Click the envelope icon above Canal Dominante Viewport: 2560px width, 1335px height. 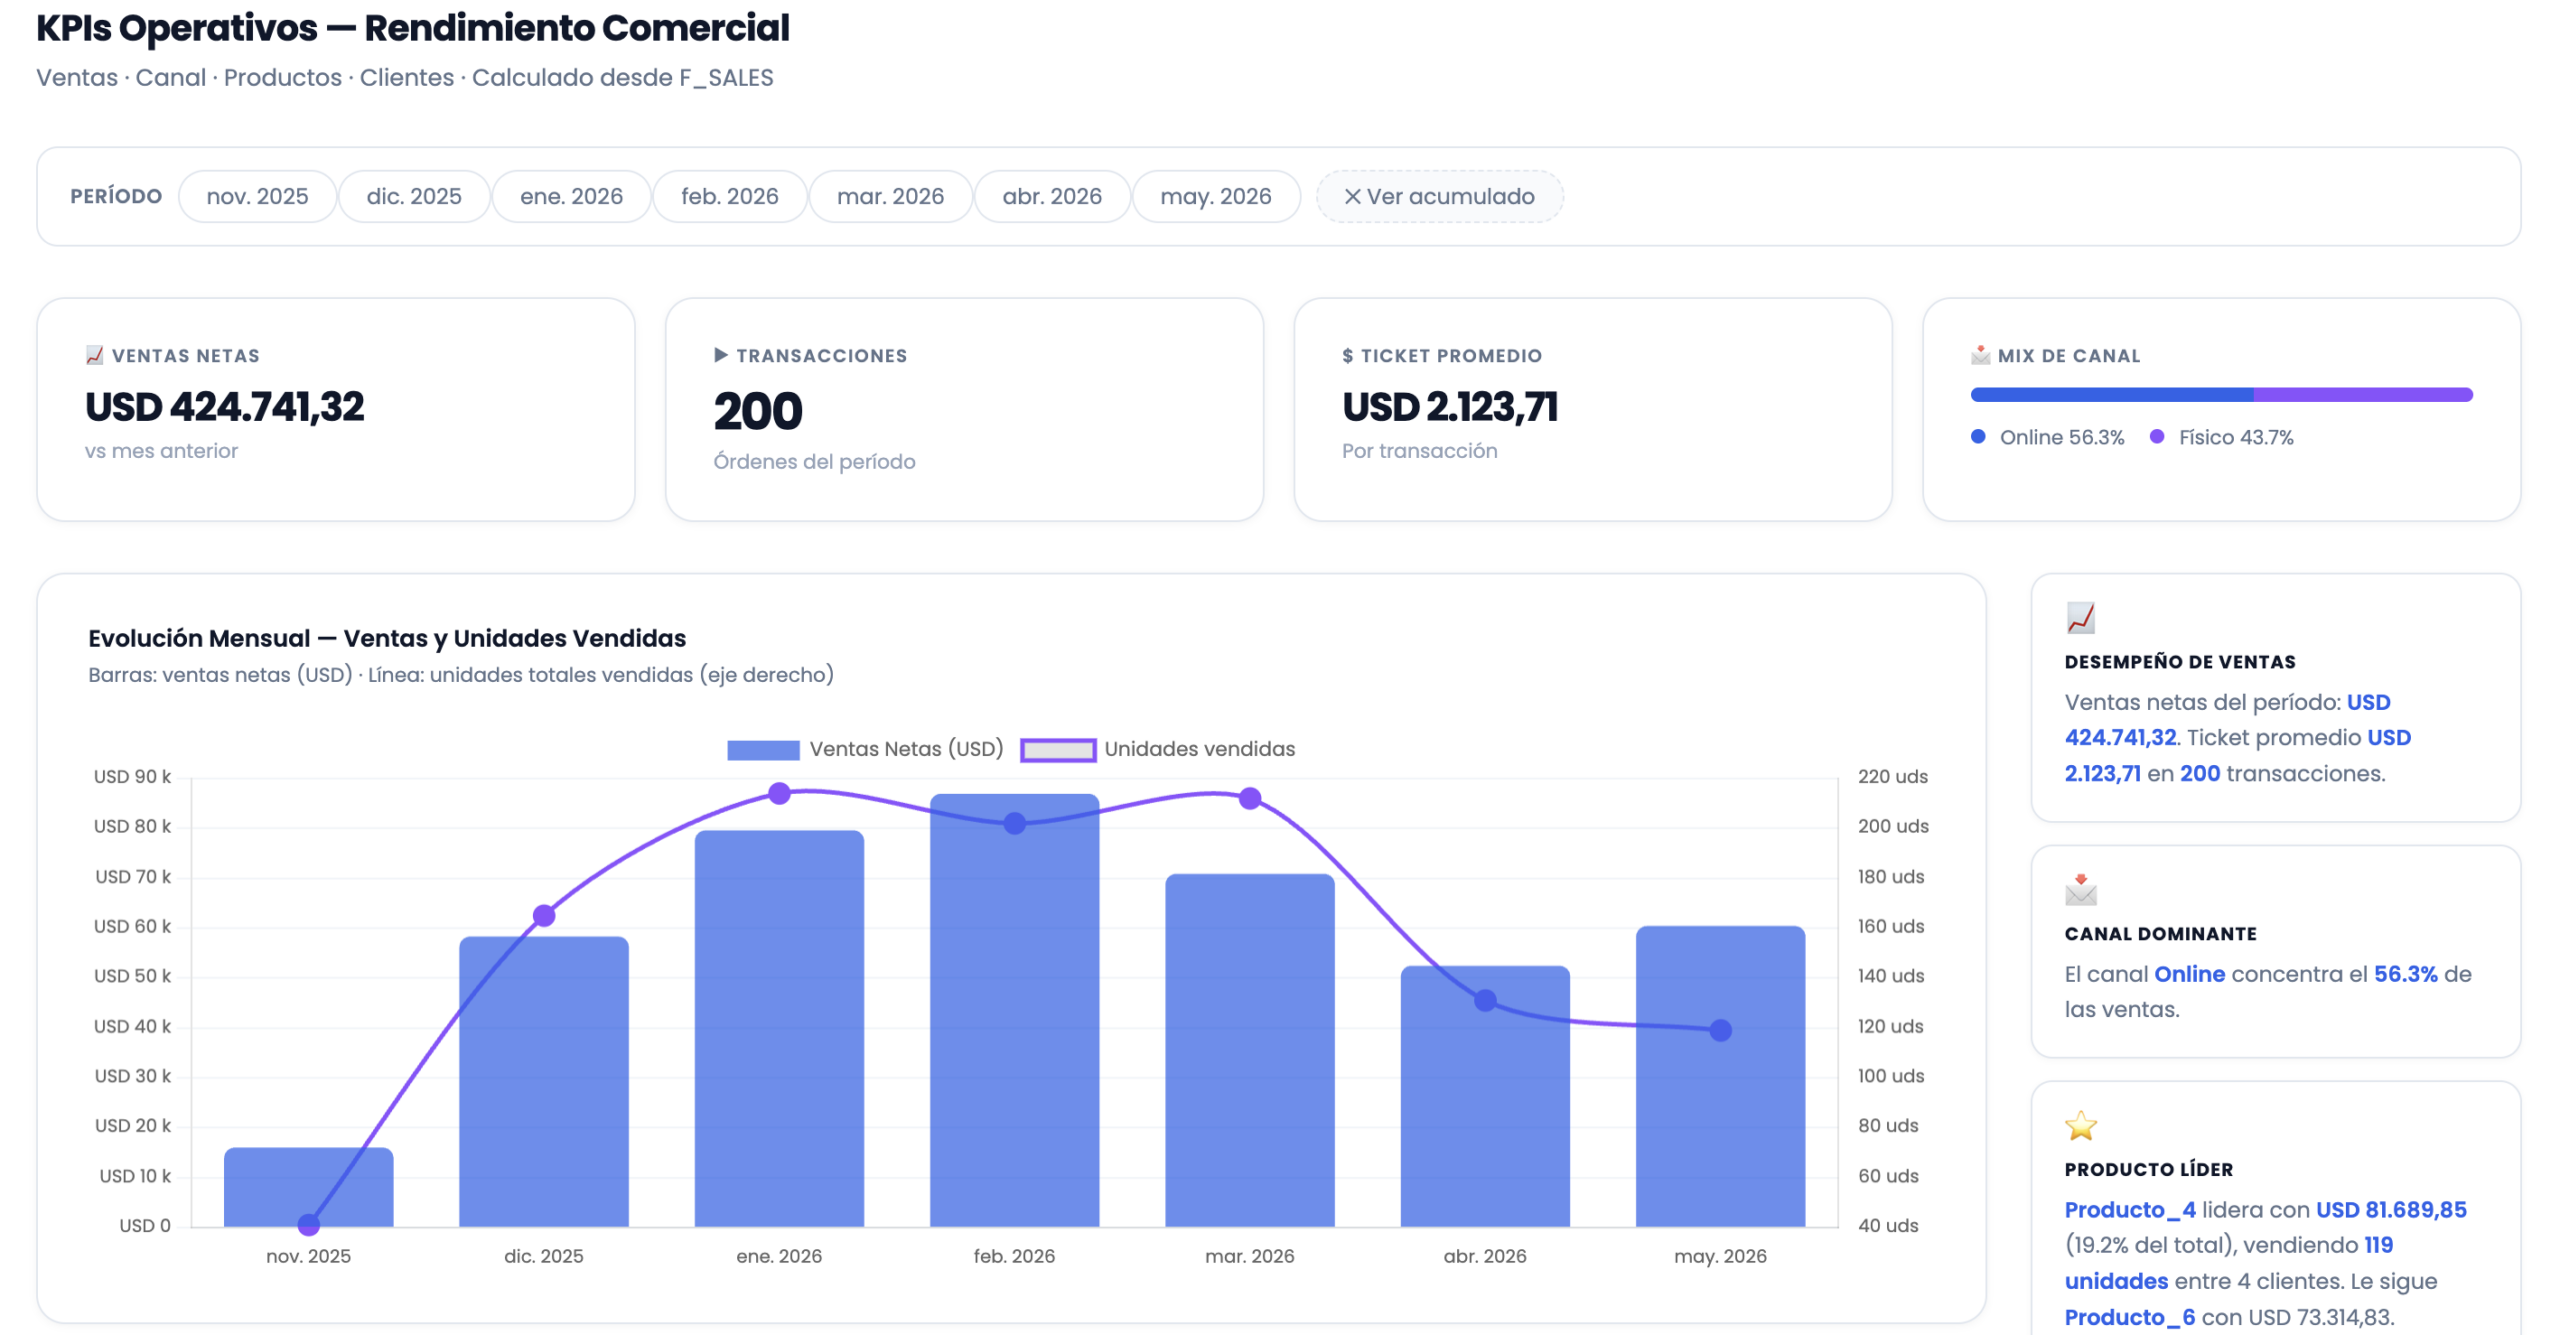click(x=2081, y=889)
